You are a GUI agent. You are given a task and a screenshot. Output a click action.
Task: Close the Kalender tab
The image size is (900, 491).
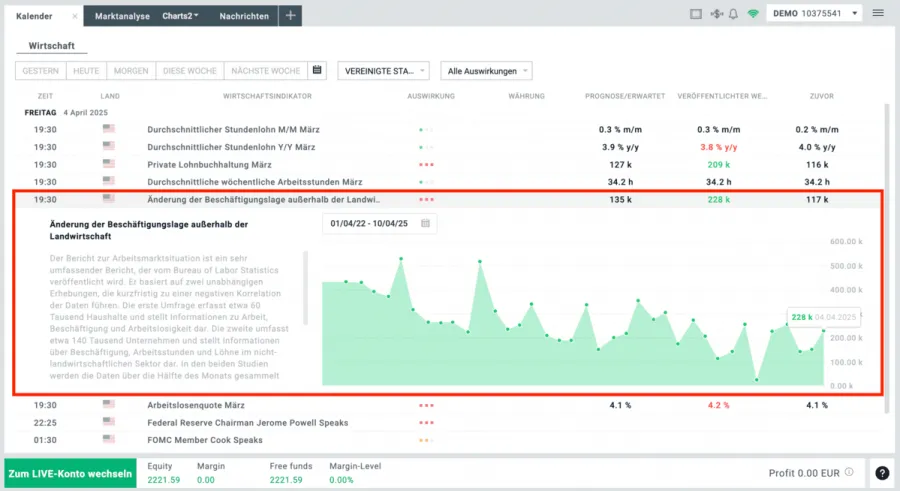pyautogui.click(x=75, y=16)
